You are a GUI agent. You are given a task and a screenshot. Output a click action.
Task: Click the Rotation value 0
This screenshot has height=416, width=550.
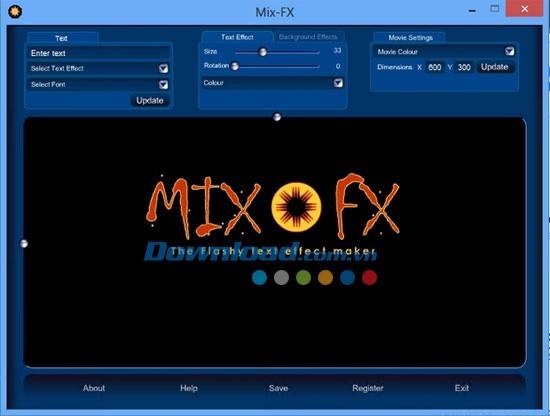coord(338,66)
